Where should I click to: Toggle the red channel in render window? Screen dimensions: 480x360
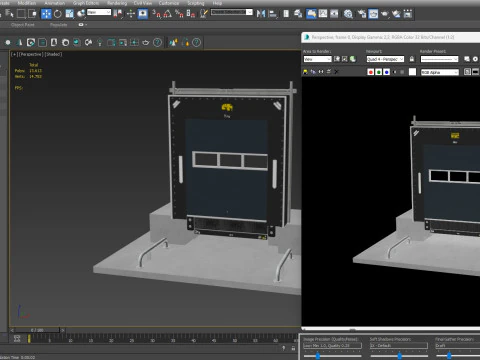pyautogui.click(x=370, y=72)
